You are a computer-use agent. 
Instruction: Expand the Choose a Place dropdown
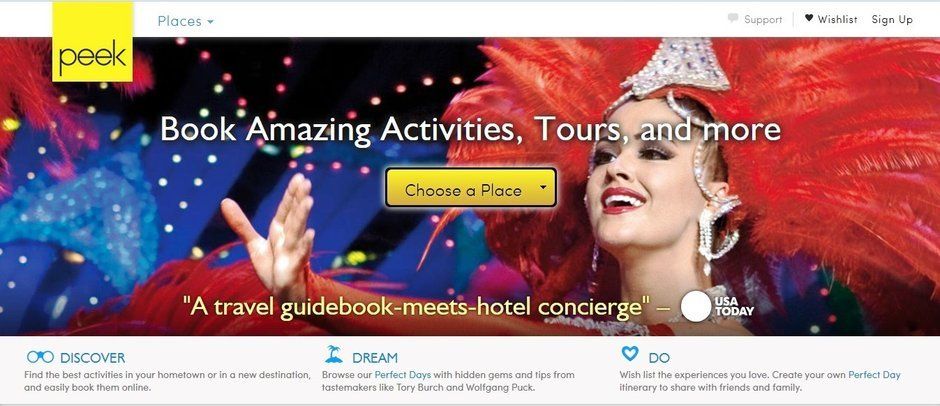pos(471,188)
